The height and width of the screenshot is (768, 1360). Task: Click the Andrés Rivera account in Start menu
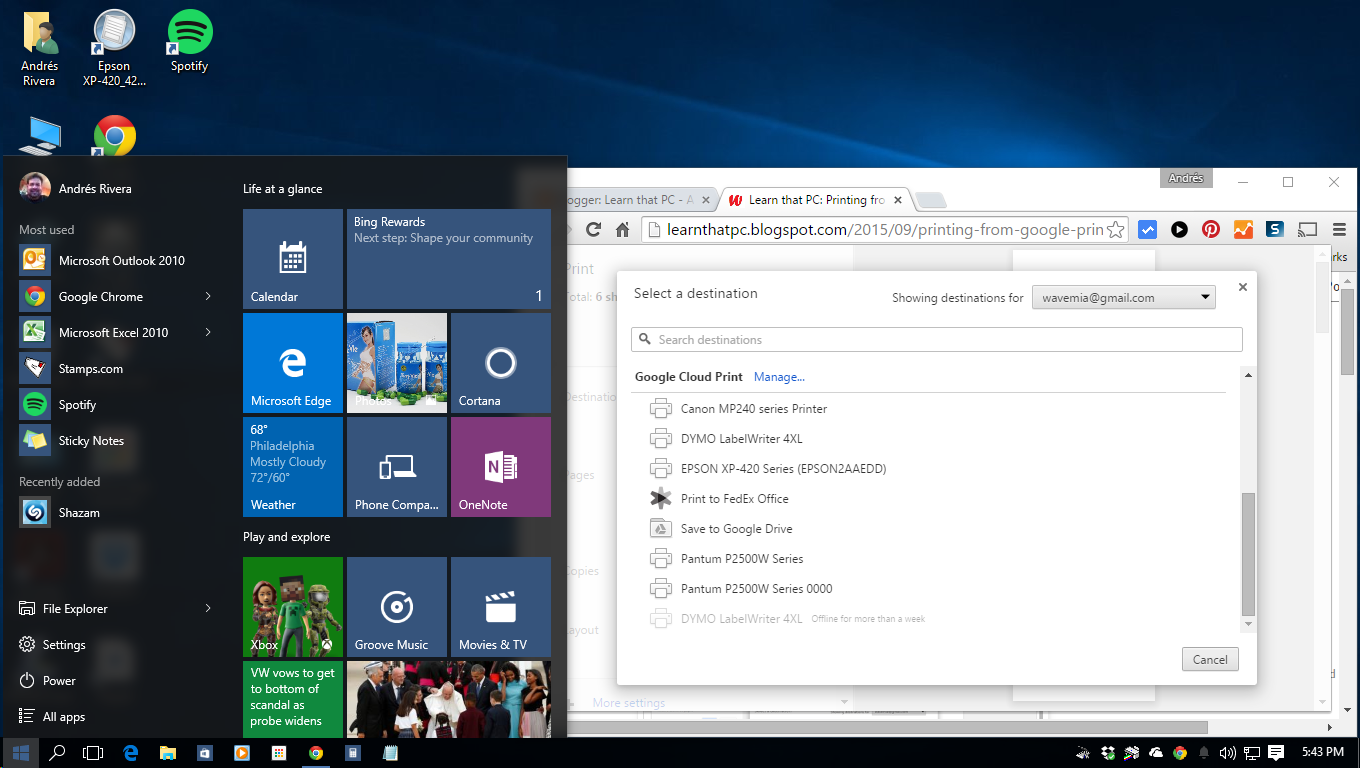coord(75,188)
